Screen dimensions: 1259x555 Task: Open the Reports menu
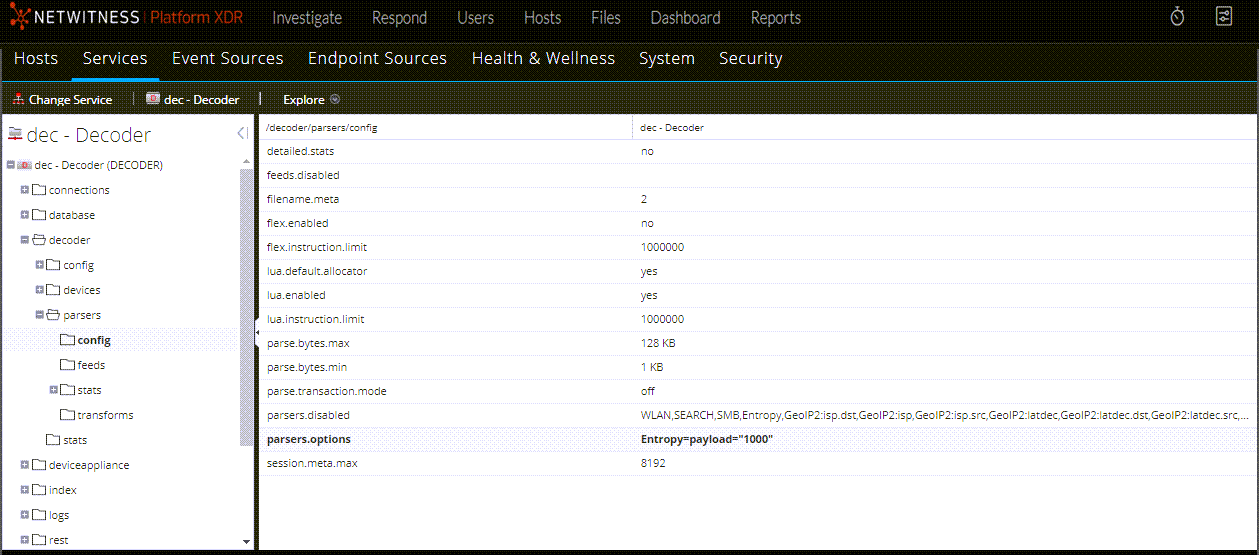click(775, 18)
